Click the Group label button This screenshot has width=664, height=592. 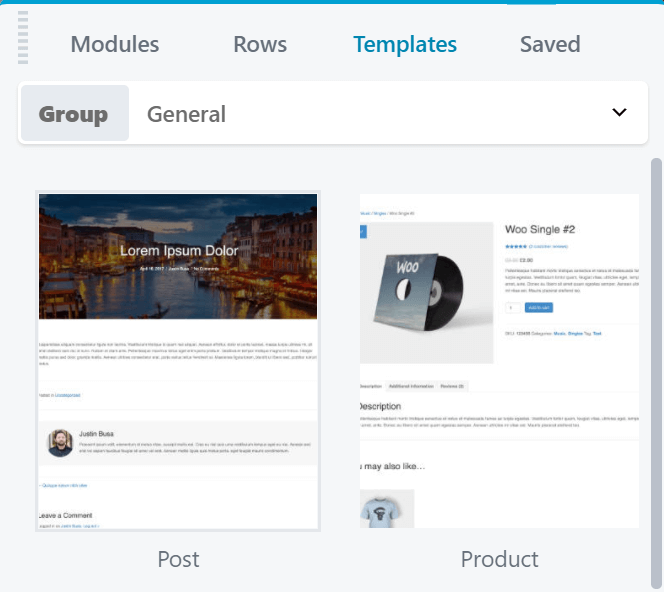75,113
